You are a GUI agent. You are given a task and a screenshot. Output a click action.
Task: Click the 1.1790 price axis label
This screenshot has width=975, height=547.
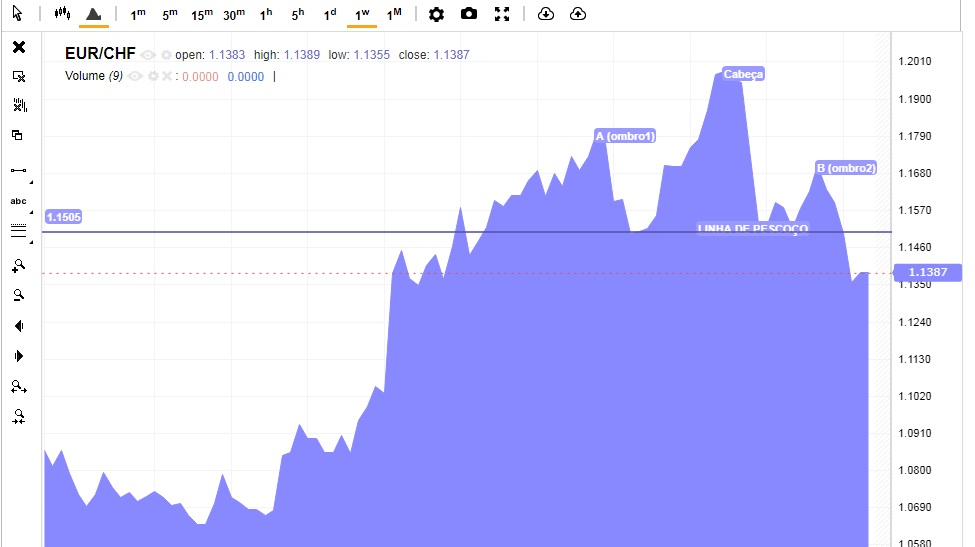pos(915,136)
